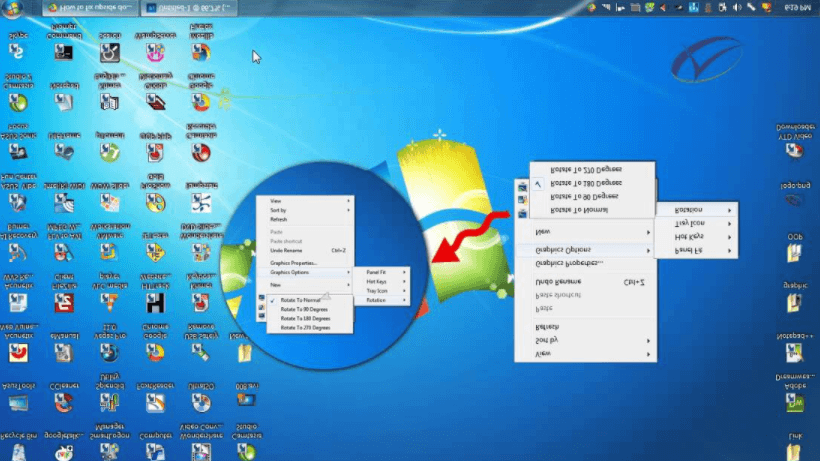This screenshot has height=461, width=820.
Task: Switch to the 'How to fix upside do...' taskbar window
Action: coord(90,8)
